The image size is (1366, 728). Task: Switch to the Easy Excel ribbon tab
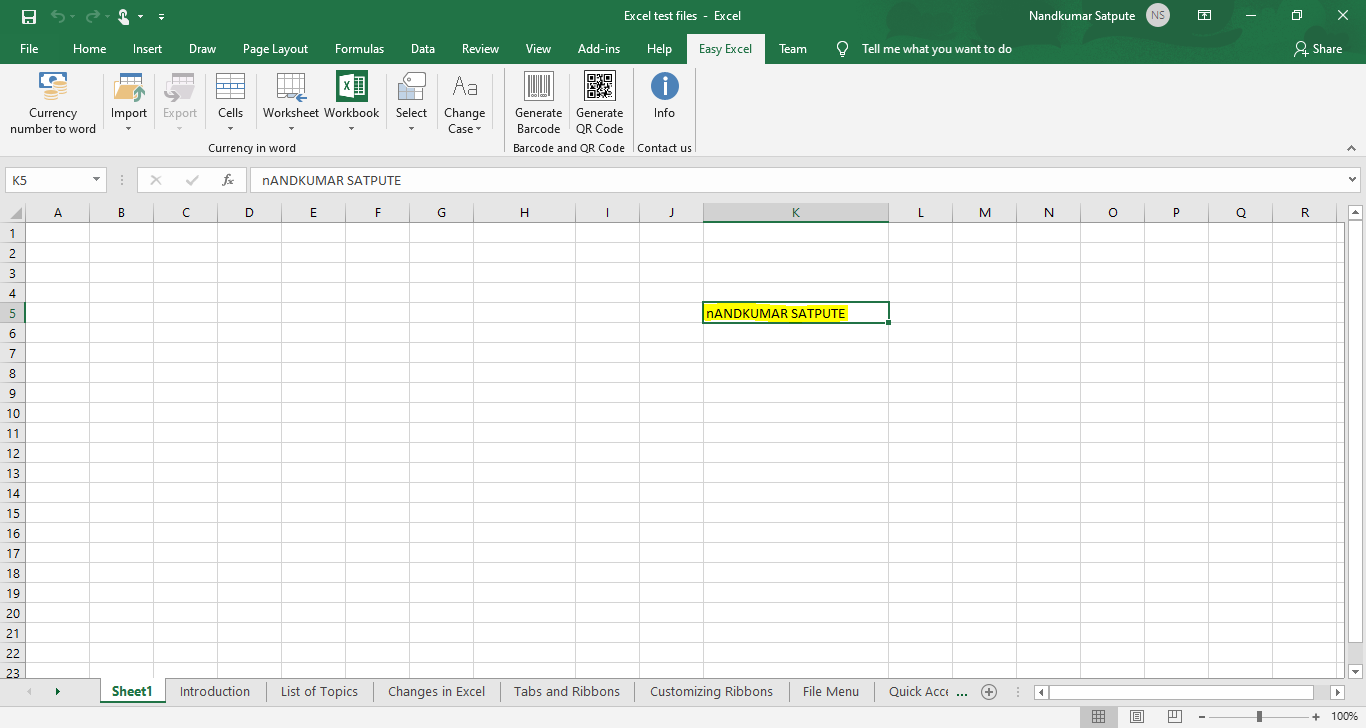pyautogui.click(x=725, y=48)
